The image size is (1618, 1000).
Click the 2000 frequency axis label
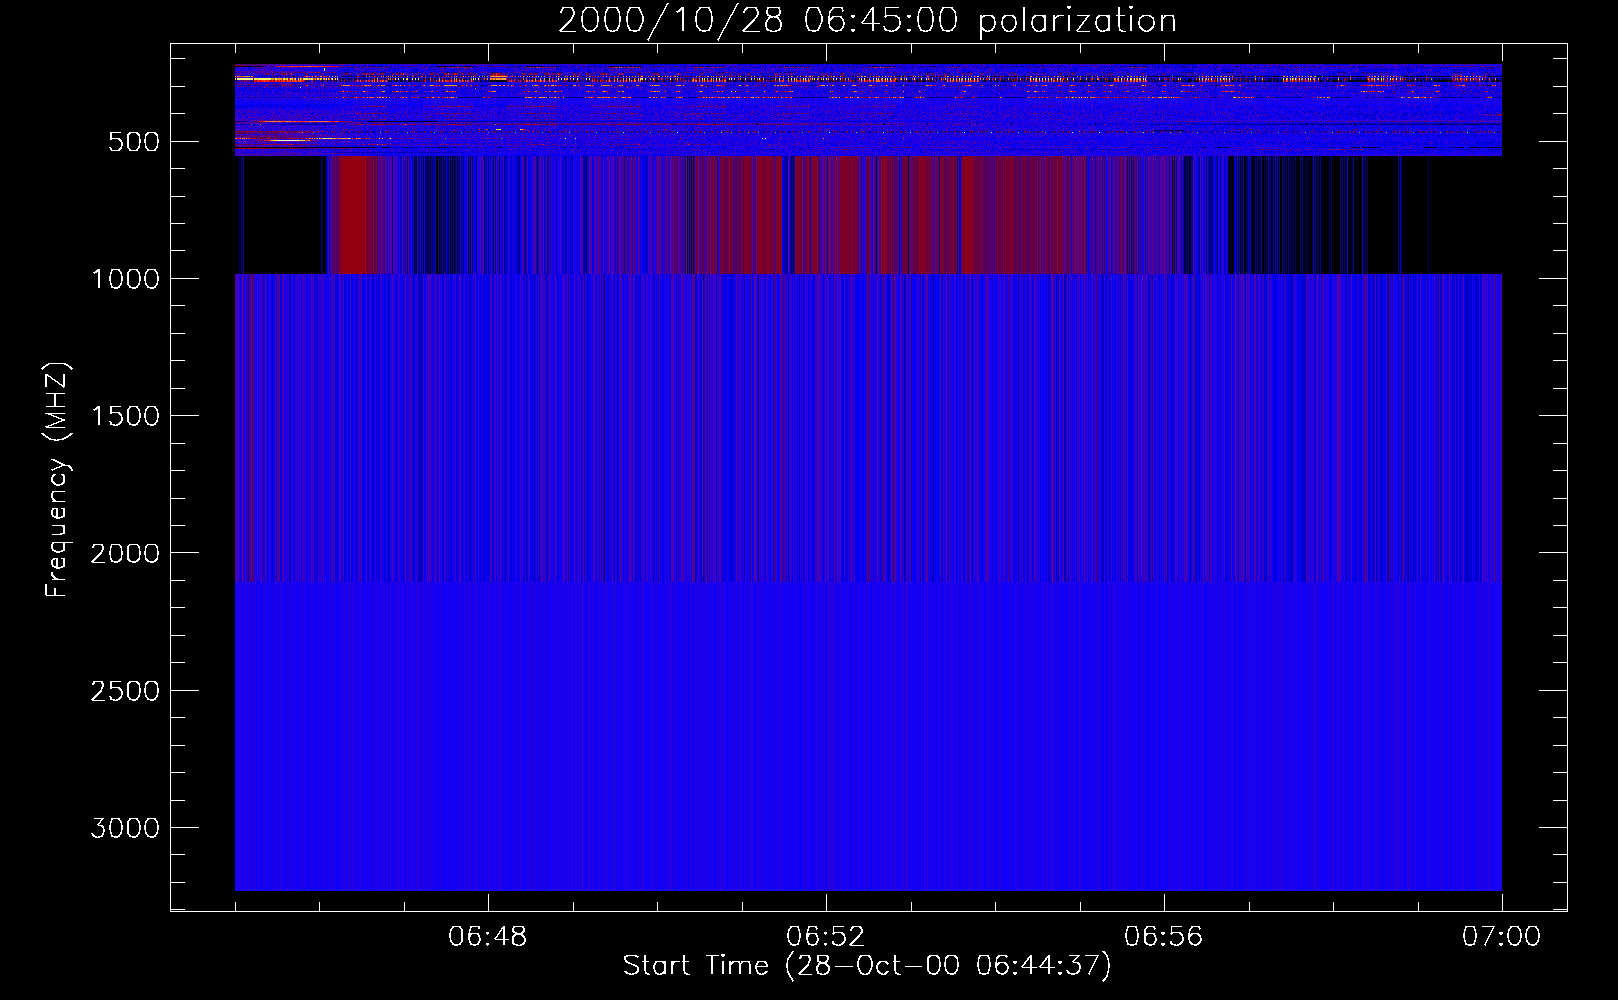point(125,553)
